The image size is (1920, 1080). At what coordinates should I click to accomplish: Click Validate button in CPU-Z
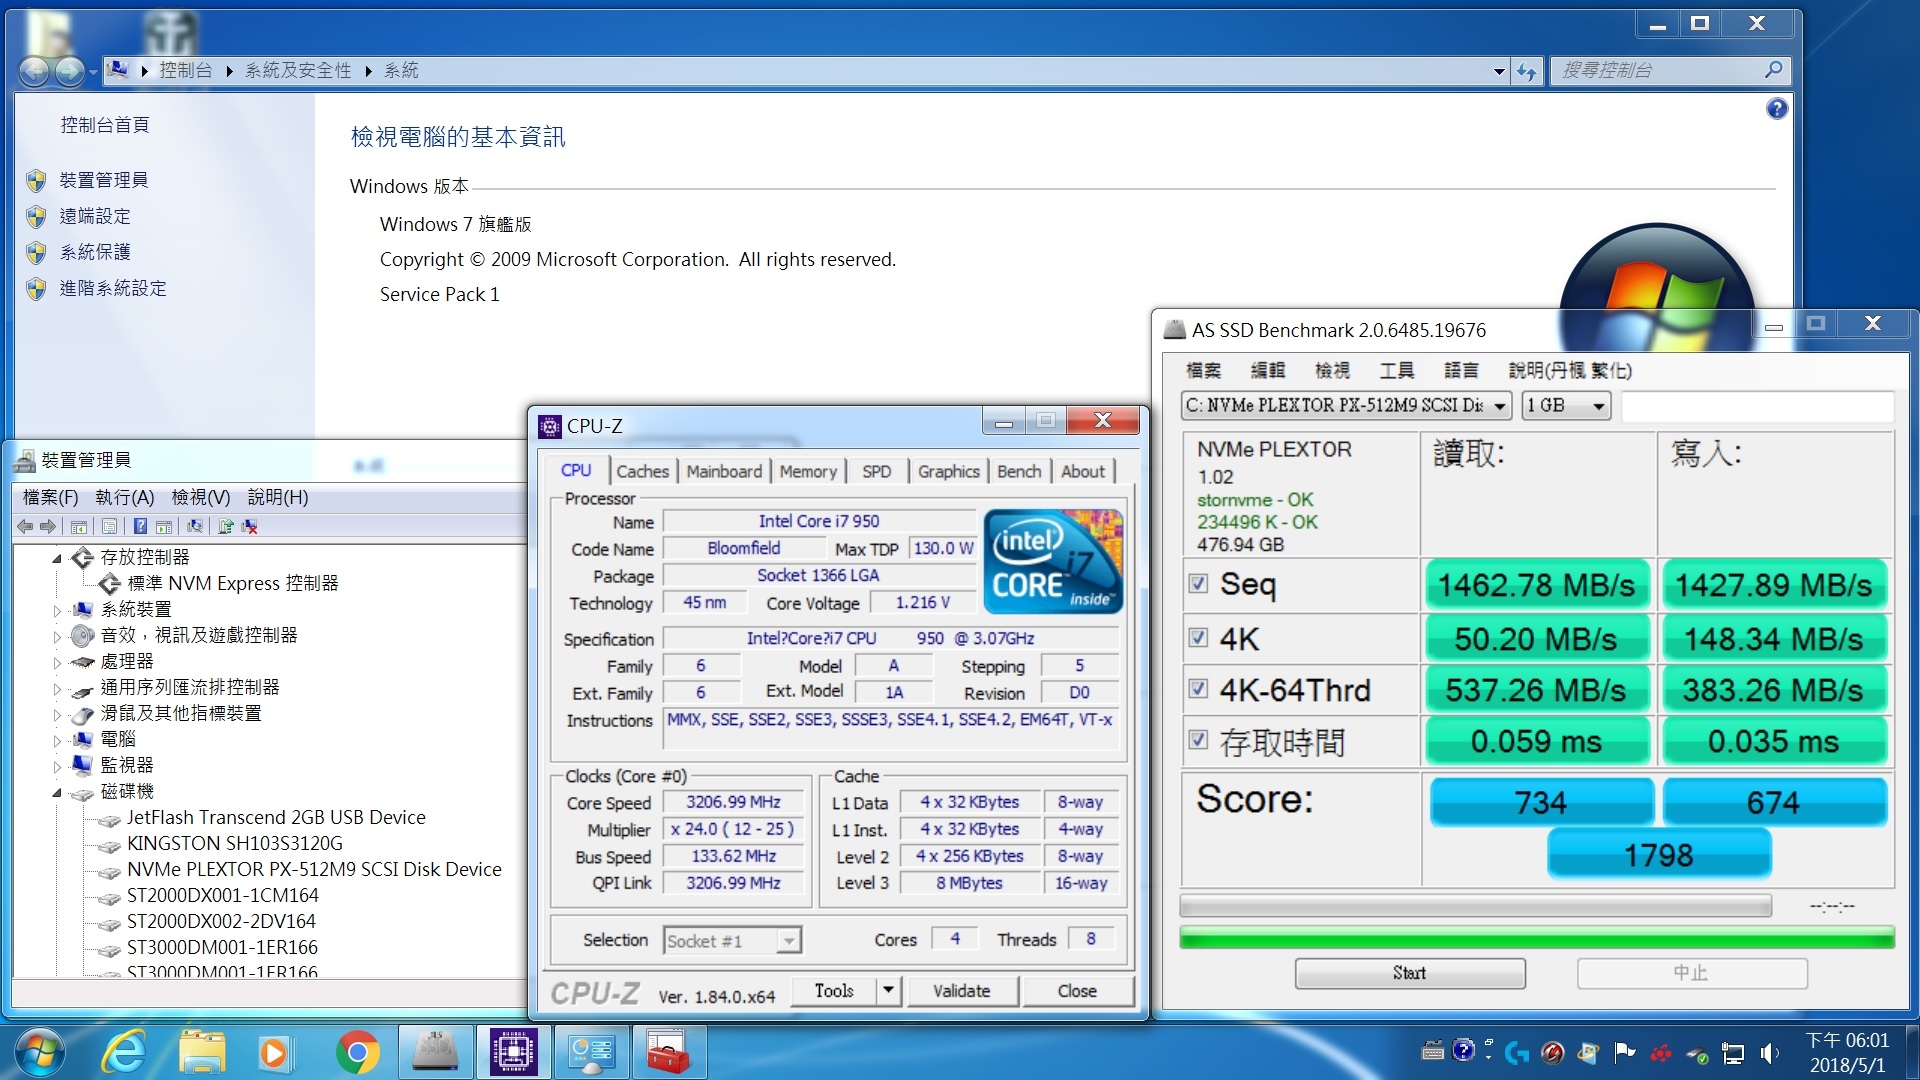(x=961, y=991)
